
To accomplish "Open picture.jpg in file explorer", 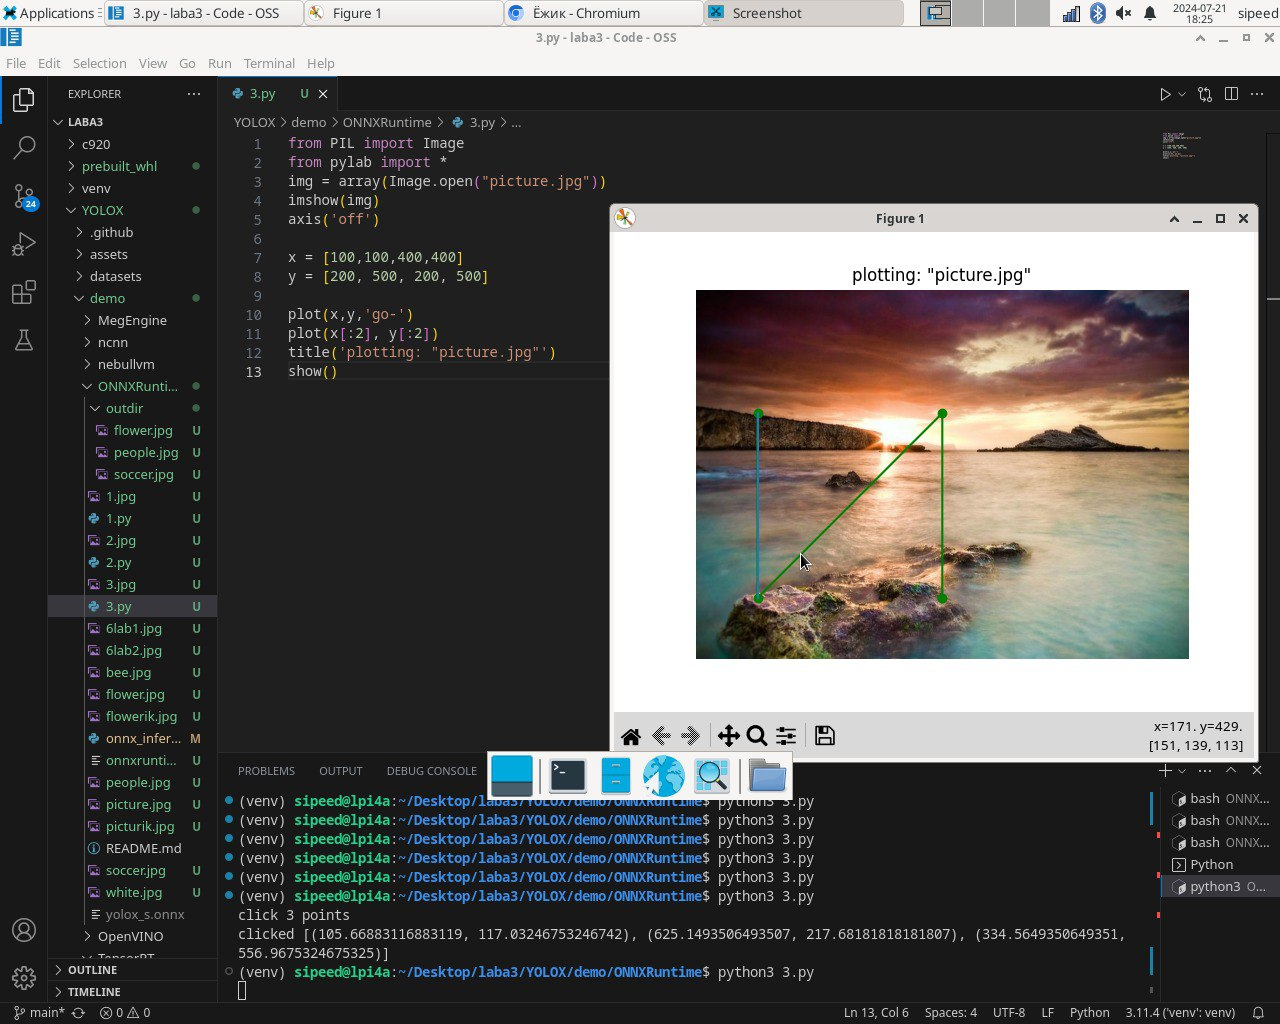I will [x=138, y=804].
